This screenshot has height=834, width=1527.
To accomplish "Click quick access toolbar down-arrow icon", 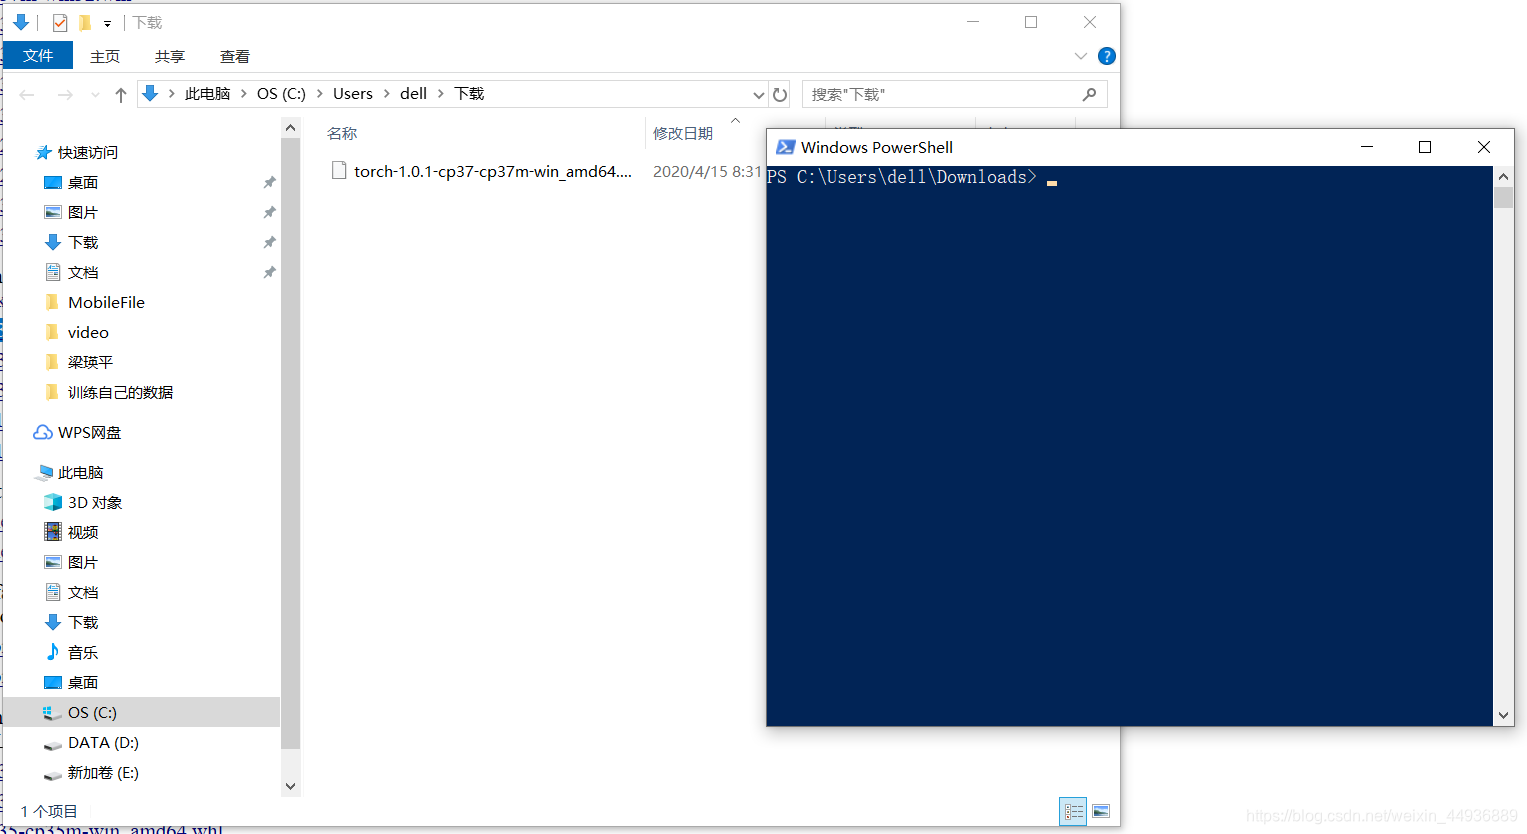I will click(x=20, y=22).
